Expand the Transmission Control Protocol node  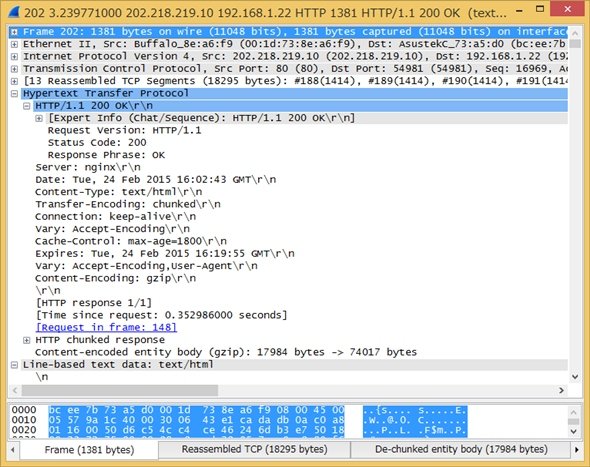14,69
